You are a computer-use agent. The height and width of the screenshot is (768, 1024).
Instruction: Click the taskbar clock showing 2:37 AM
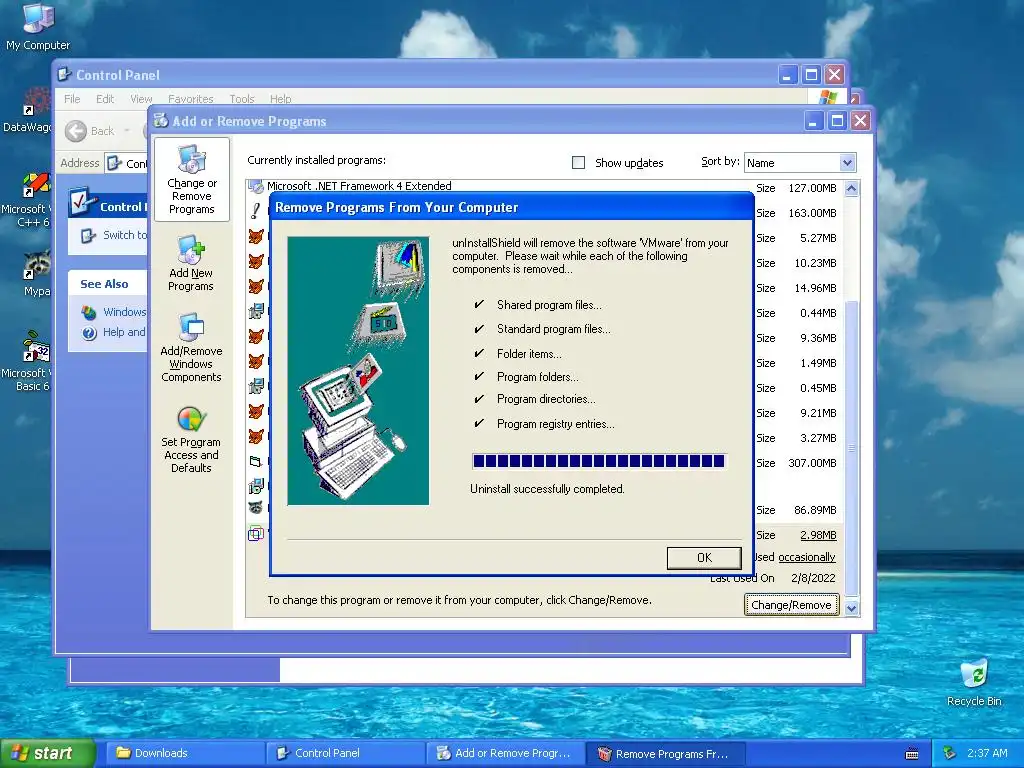tap(987, 753)
